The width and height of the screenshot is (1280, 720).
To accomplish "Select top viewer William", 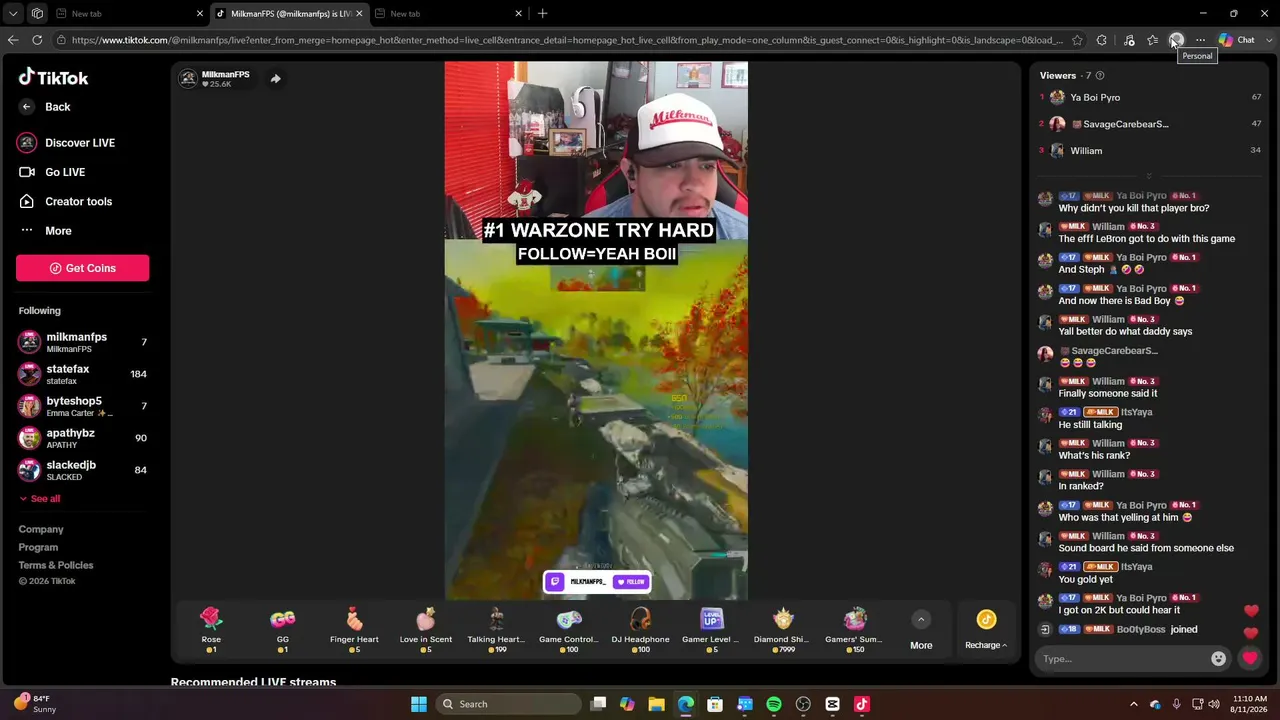I will tap(1150, 151).
